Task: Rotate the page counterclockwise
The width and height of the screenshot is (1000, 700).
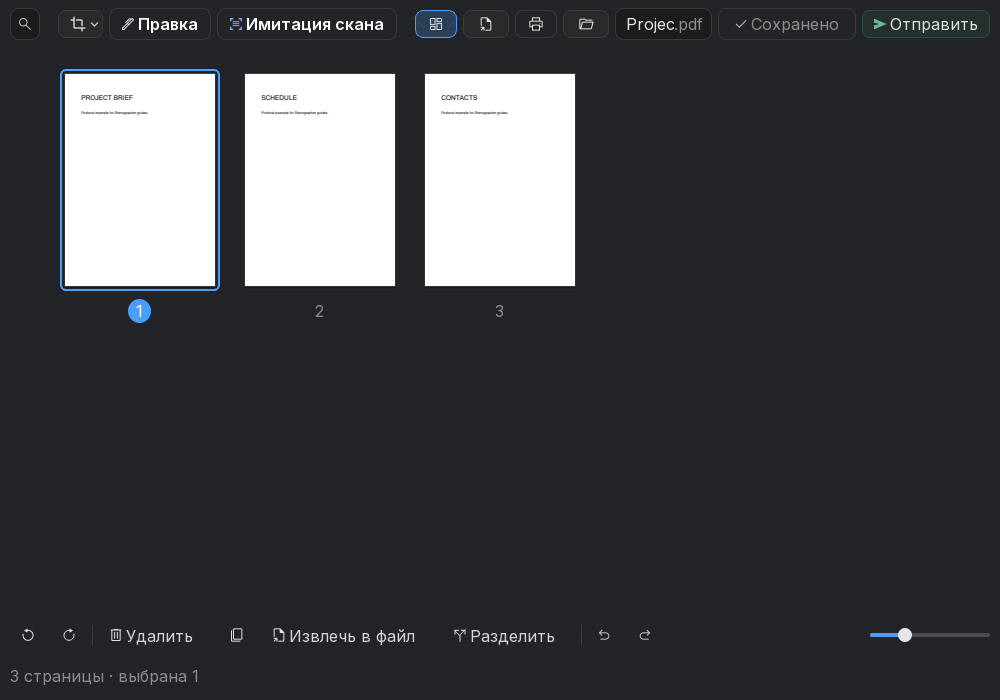Action: [28, 636]
